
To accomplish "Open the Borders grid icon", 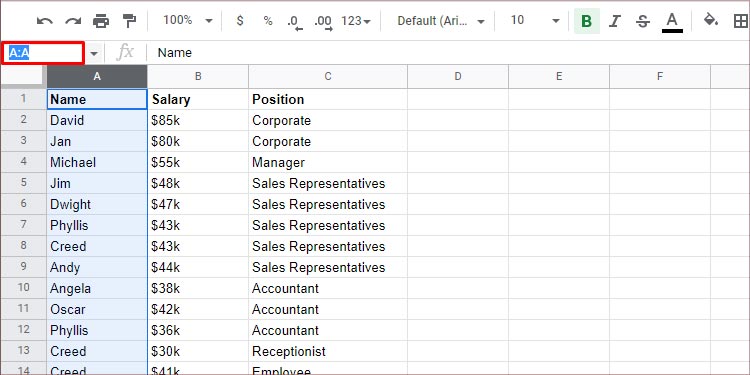I will pos(740,21).
